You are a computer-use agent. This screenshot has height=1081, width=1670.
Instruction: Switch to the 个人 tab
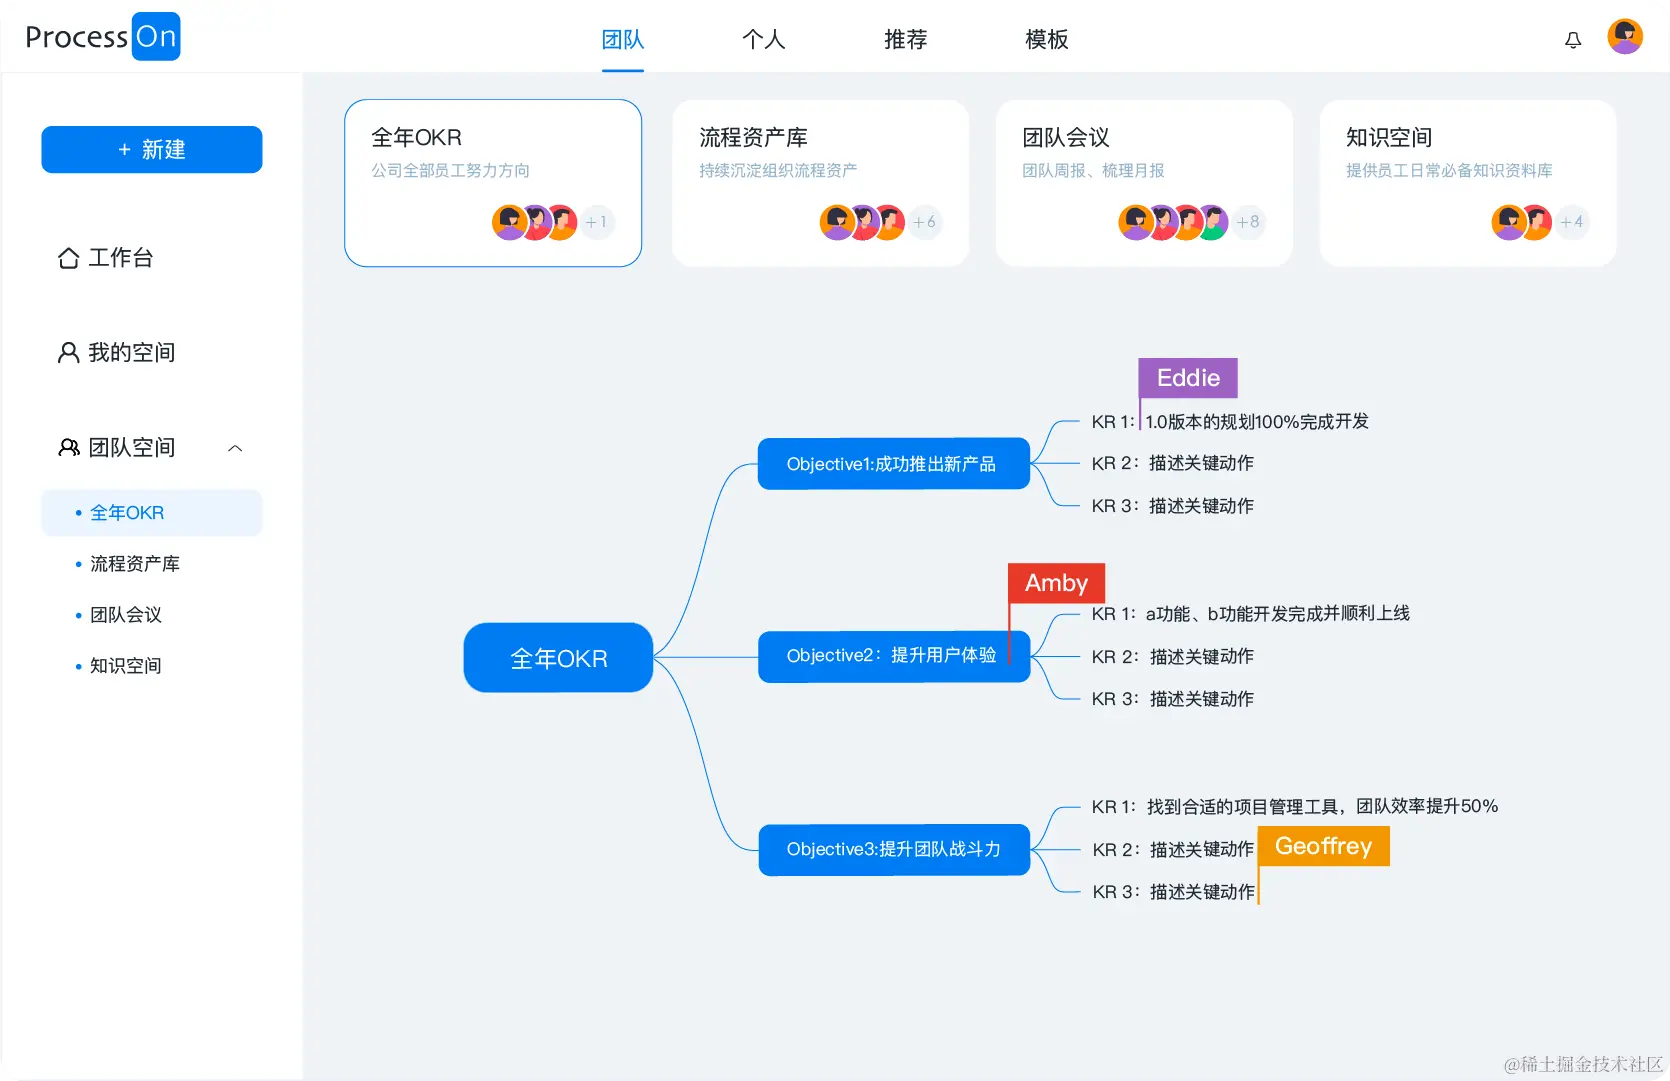coord(763,40)
